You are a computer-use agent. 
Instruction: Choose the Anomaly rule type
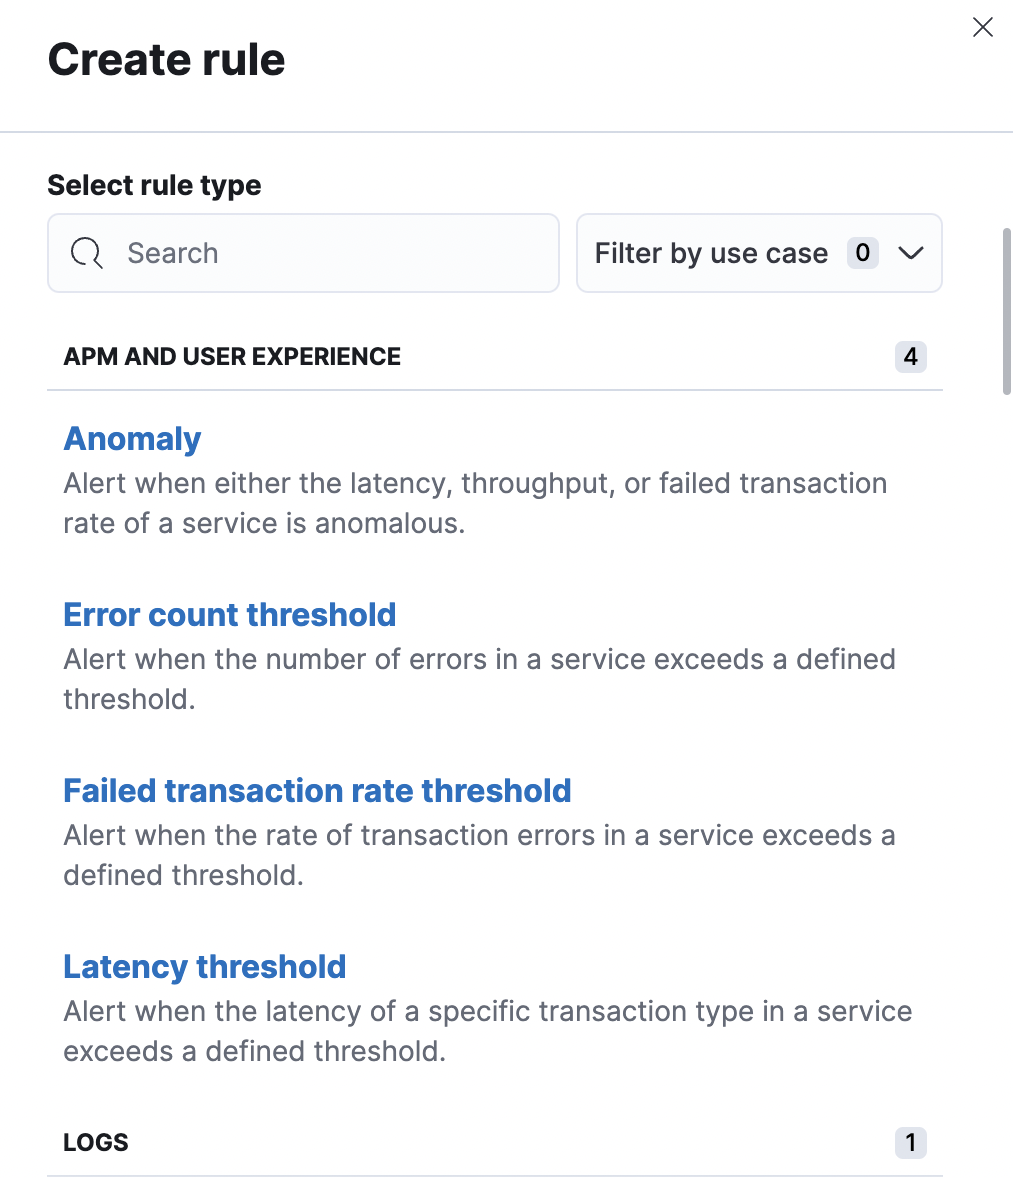click(x=132, y=439)
